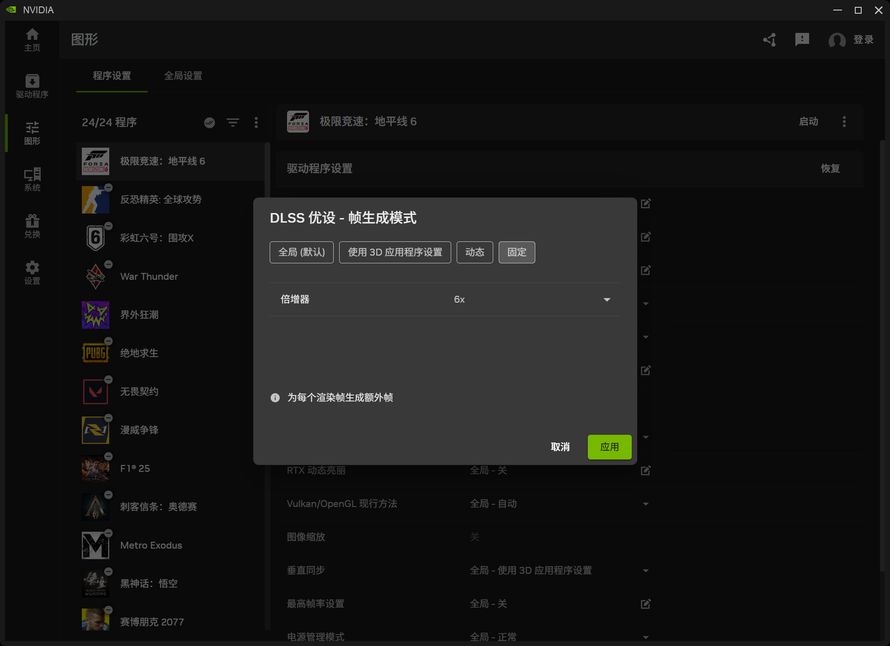Screen dimensions: 890x646
Task: Select 固定 frame generation mode
Action: tap(517, 252)
